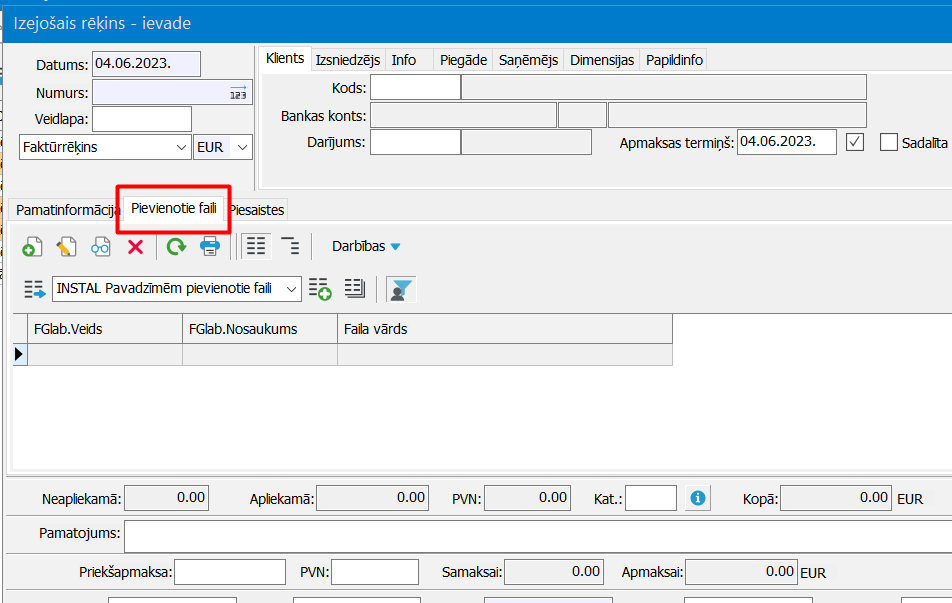Print the attached files list
This screenshot has height=603, width=952.
pyautogui.click(x=210, y=247)
